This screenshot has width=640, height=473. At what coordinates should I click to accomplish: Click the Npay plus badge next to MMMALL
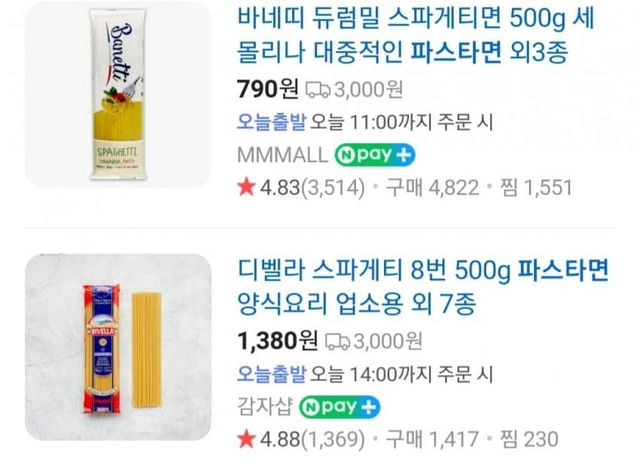coord(375,155)
